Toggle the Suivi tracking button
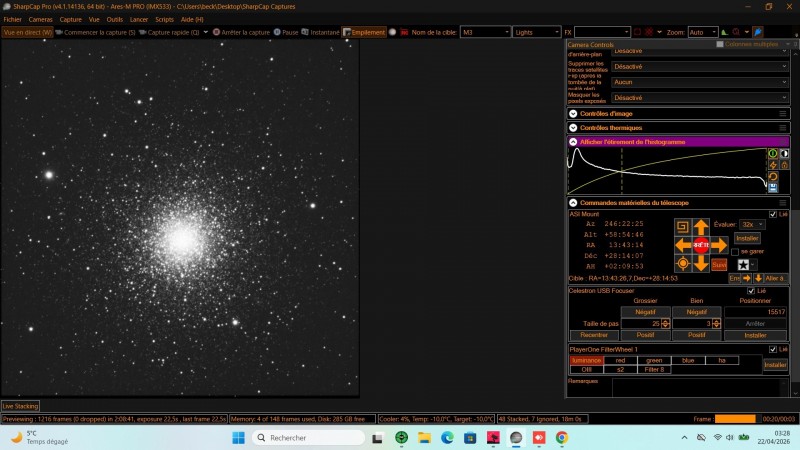 click(x=719, y=264)
